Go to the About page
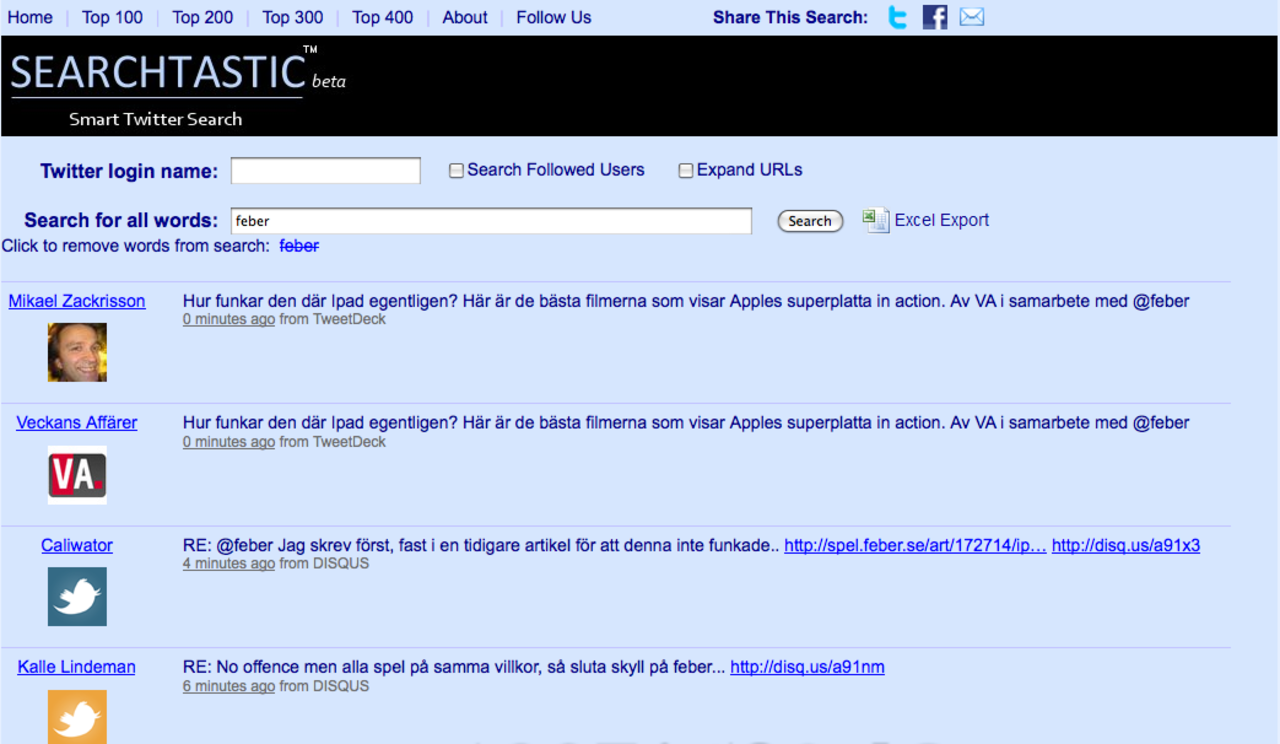Viewport: 1280px width, 744px height. point(465,17)
